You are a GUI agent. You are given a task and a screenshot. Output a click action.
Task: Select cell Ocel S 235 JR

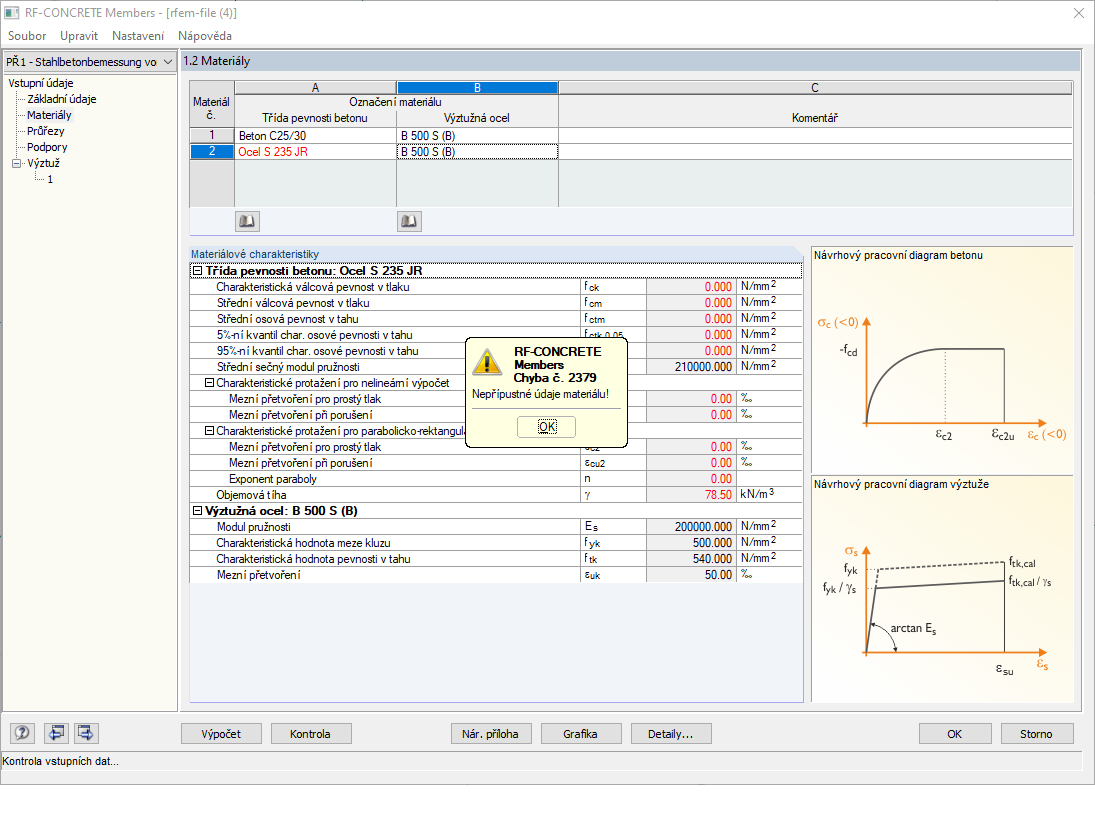click(316, 151)
